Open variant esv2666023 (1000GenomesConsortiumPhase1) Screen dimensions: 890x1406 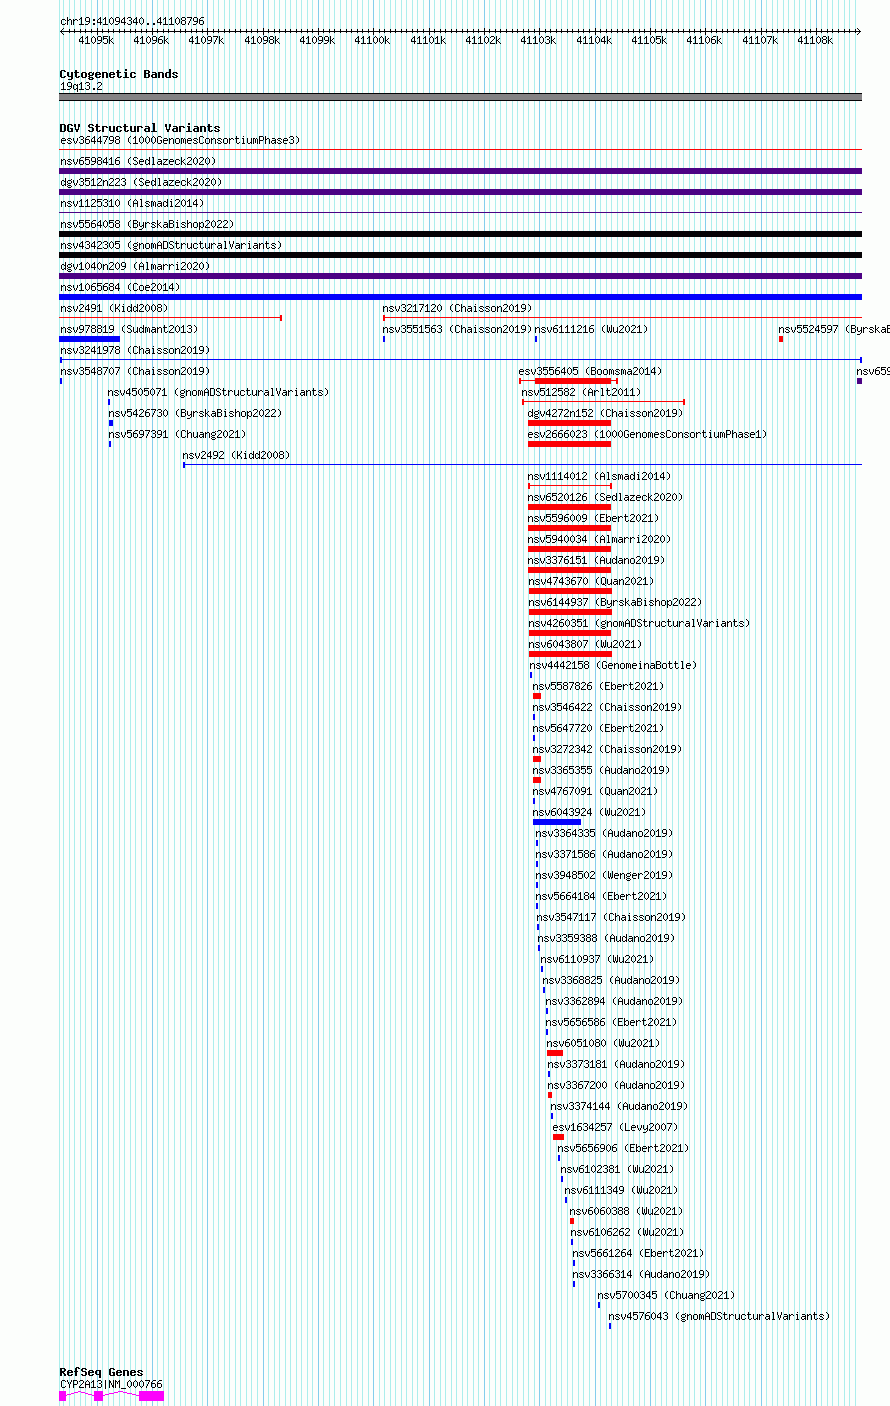coord(647,434)
